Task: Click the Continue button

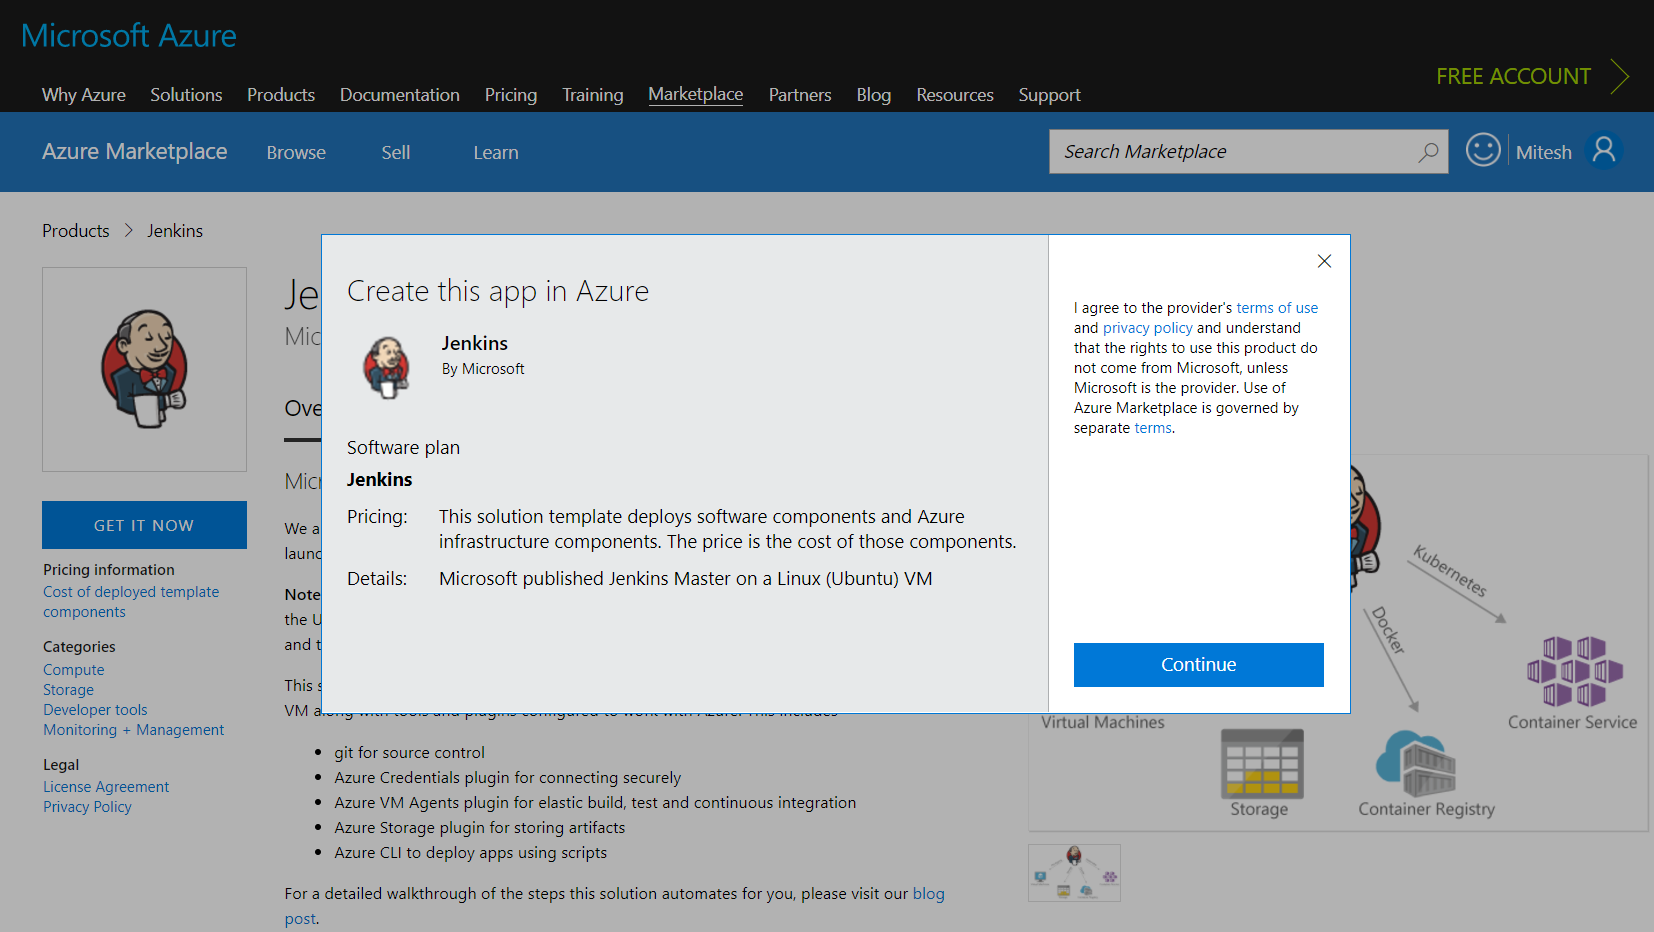Action: coord(1199,665)
